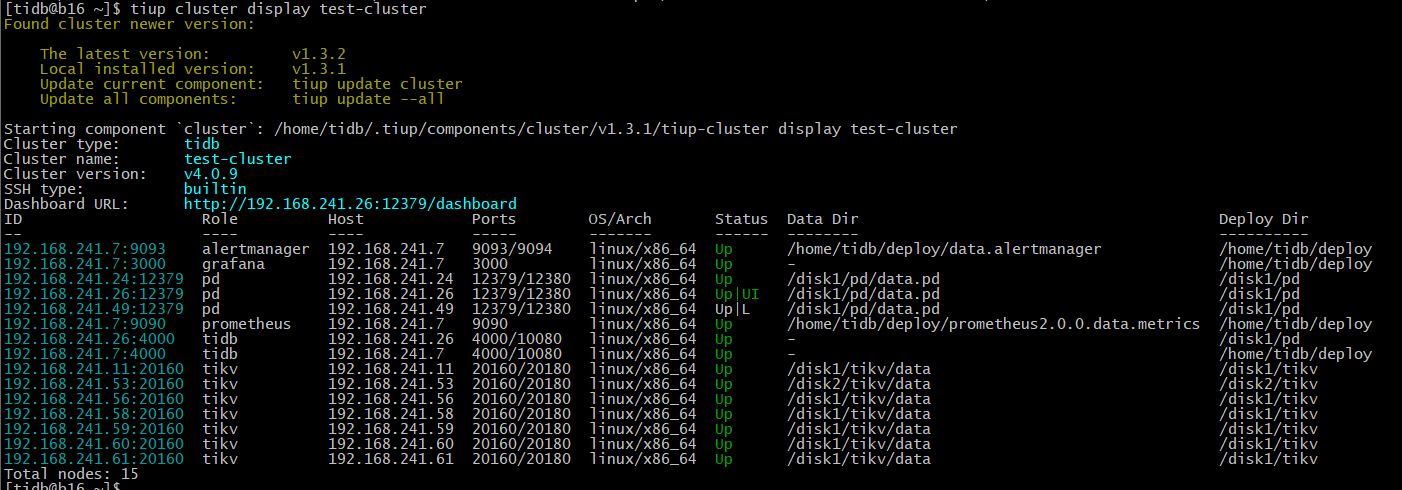Click cluster name test-cluster value
The height and width of the screenshot is (490, 1402).
click(238, 159)
